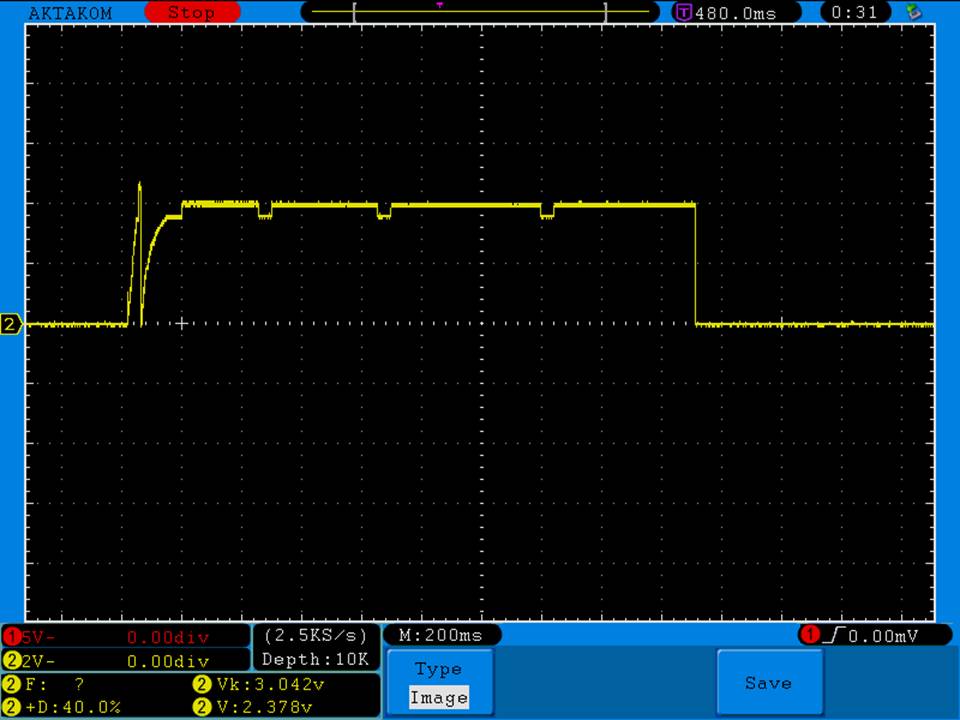
Task: Click the Depth:10K memory depth readout
Action: pos(315,660)
